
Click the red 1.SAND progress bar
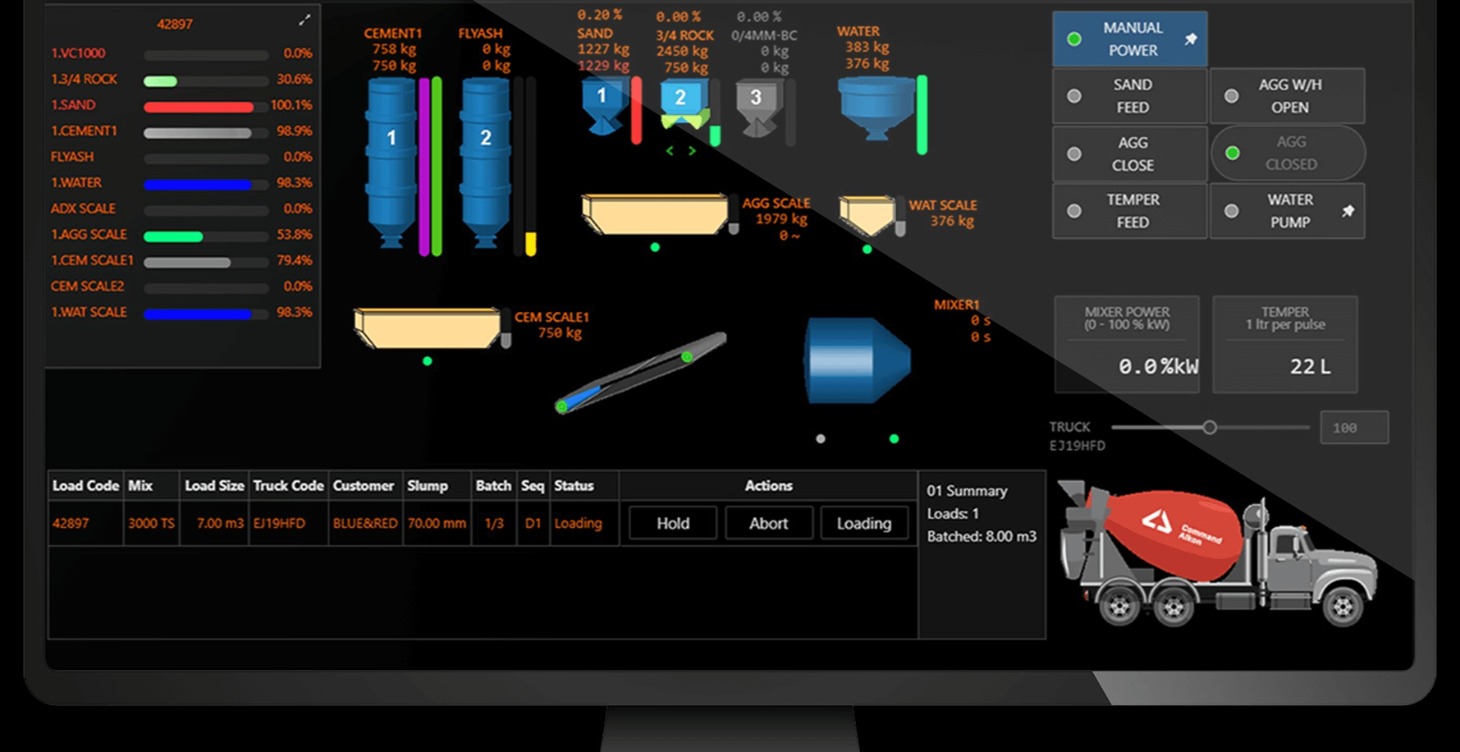pyautogui.click(x=206, y=106)
